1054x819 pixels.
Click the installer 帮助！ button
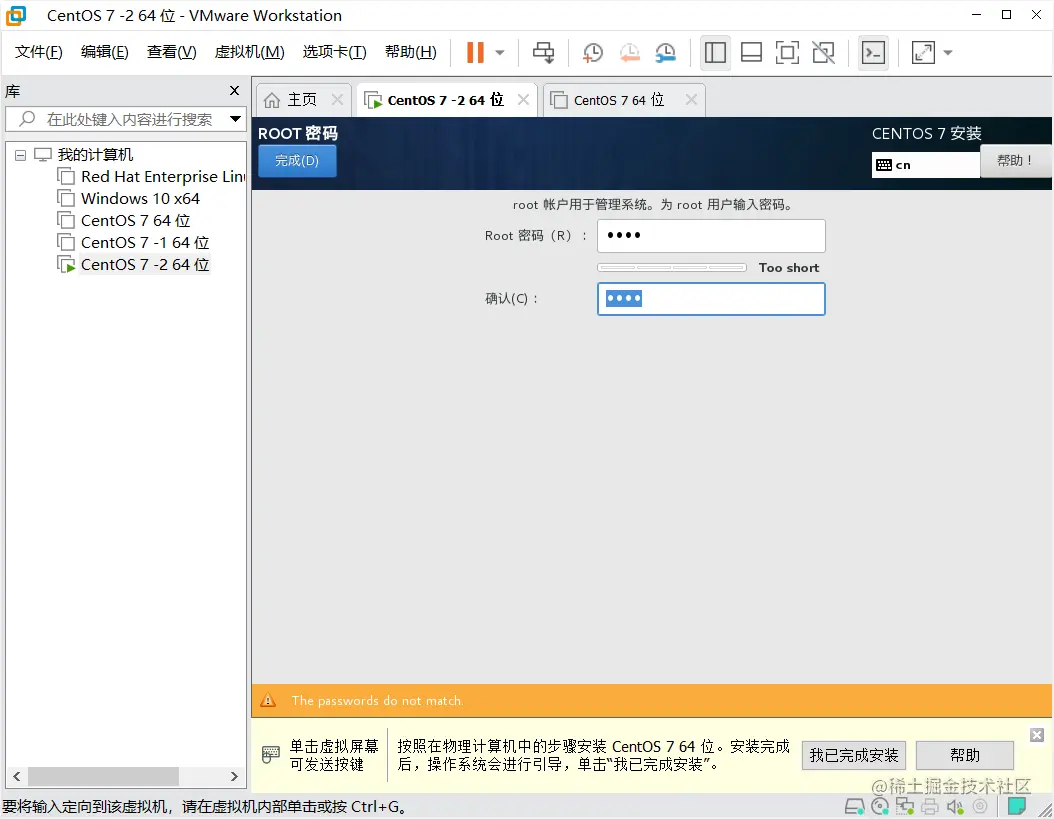coord(1014,161)
